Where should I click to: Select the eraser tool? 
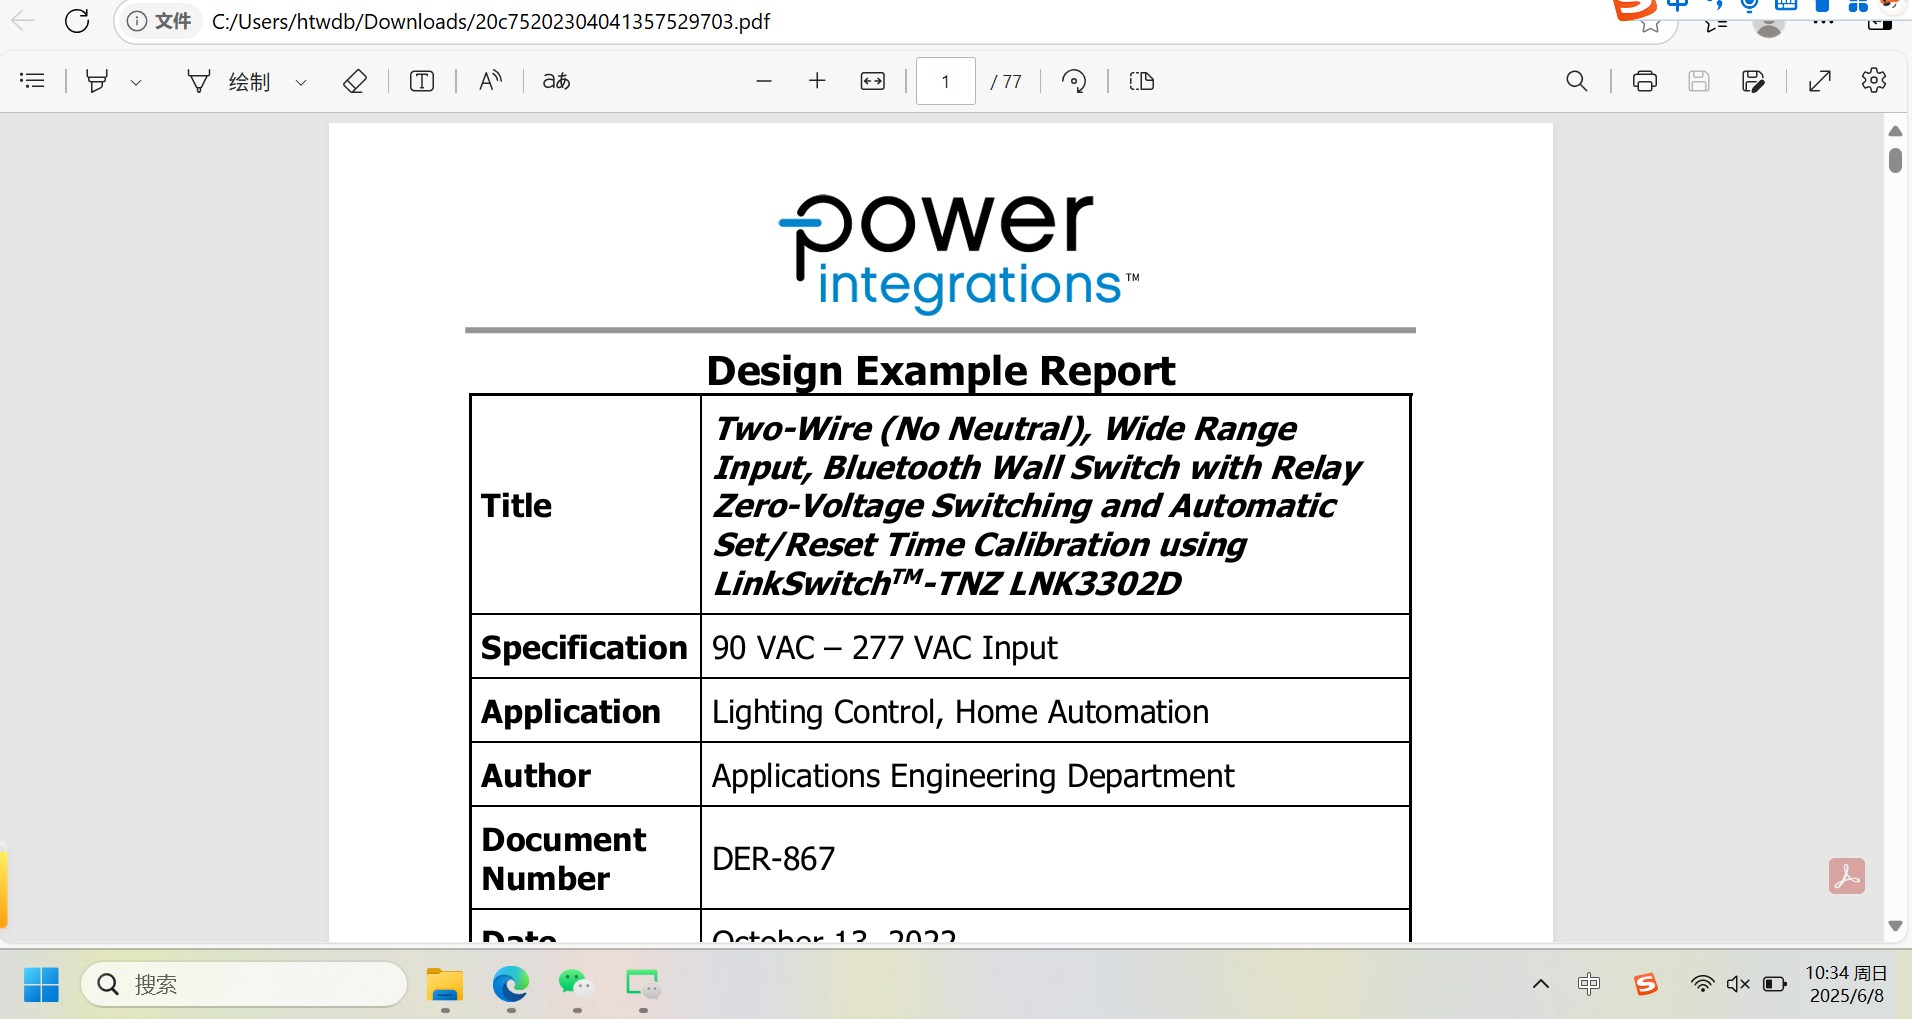(355, 81)
